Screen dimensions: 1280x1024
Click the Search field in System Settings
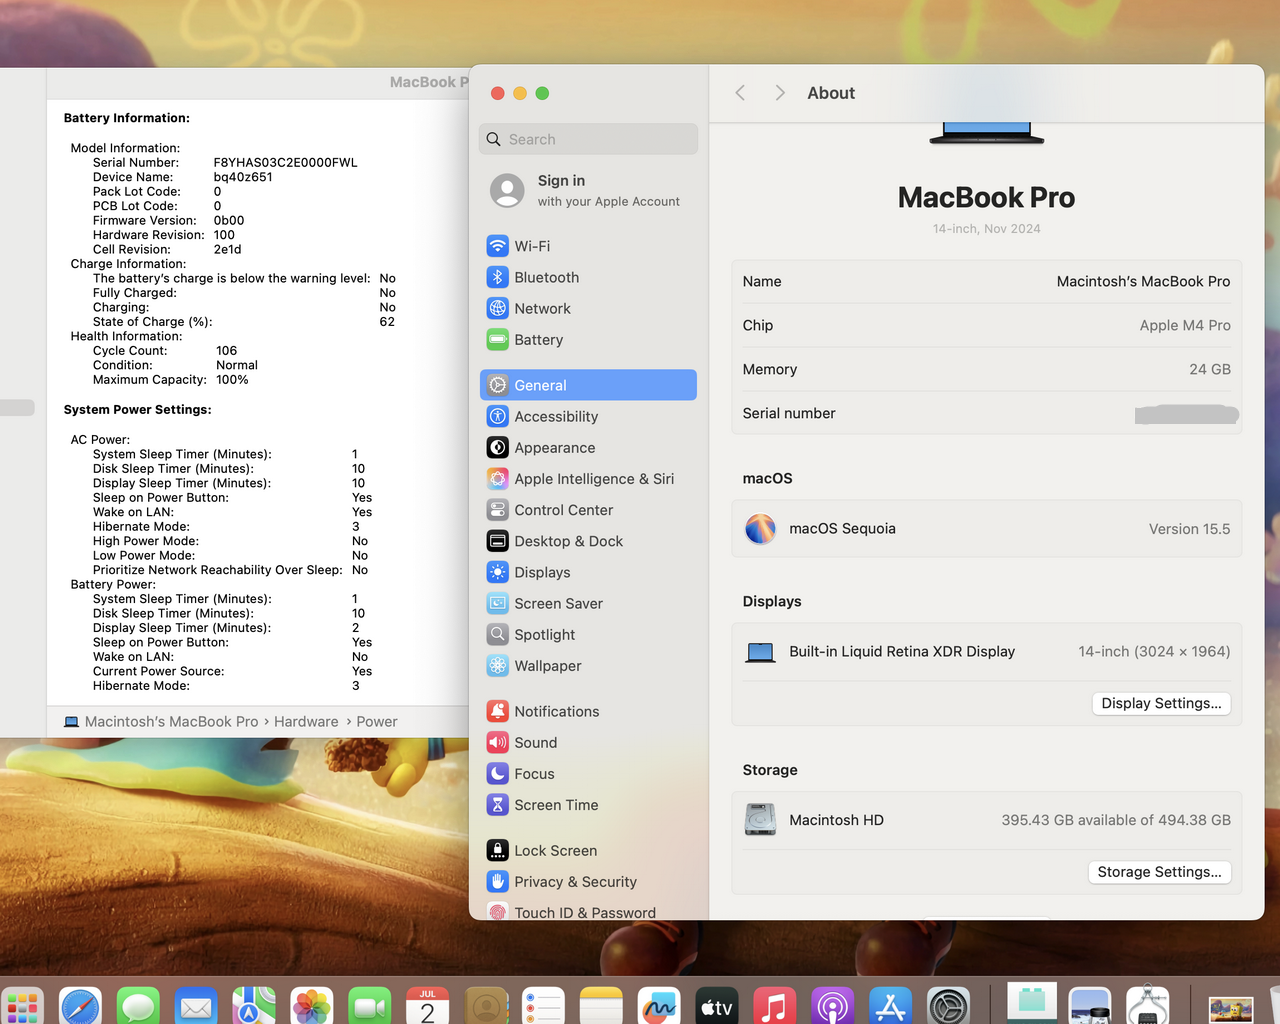tap(588, 139)
